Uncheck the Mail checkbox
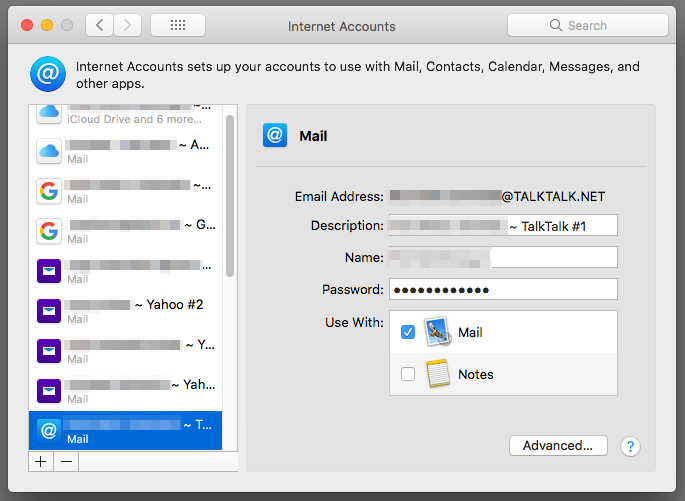Screen dimensions: 685x501 pos(408,332)
